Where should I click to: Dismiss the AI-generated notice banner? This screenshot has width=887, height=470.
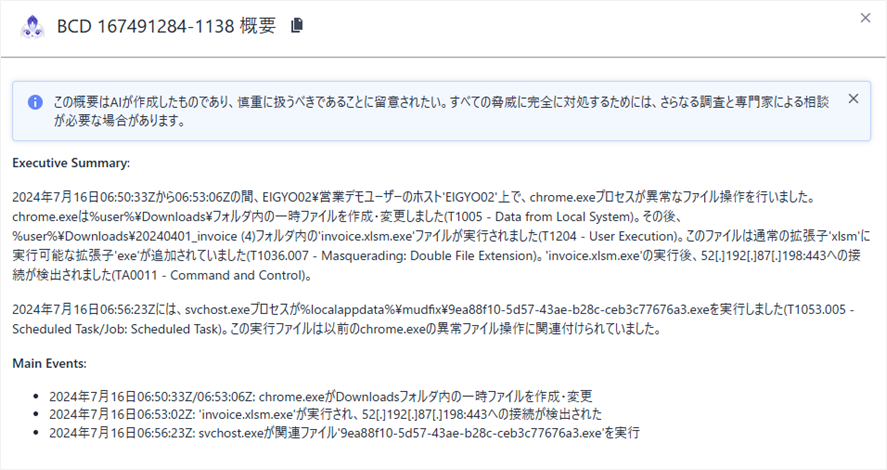coord(853,99)
